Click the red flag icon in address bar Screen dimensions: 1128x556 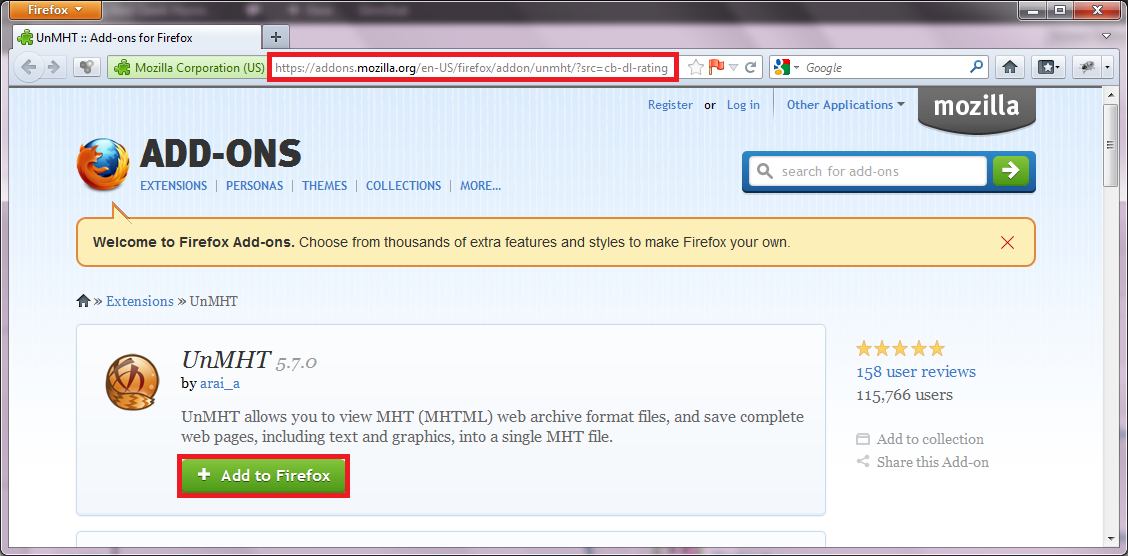(x=716, y=68)
